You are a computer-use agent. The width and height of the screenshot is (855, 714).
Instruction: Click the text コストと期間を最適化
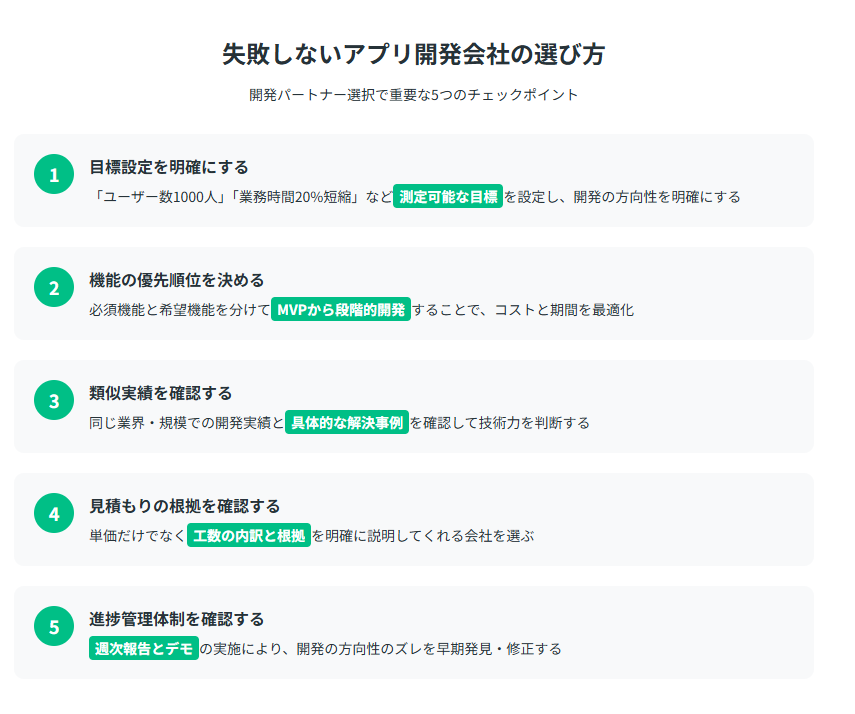click(x=564, y=310)
